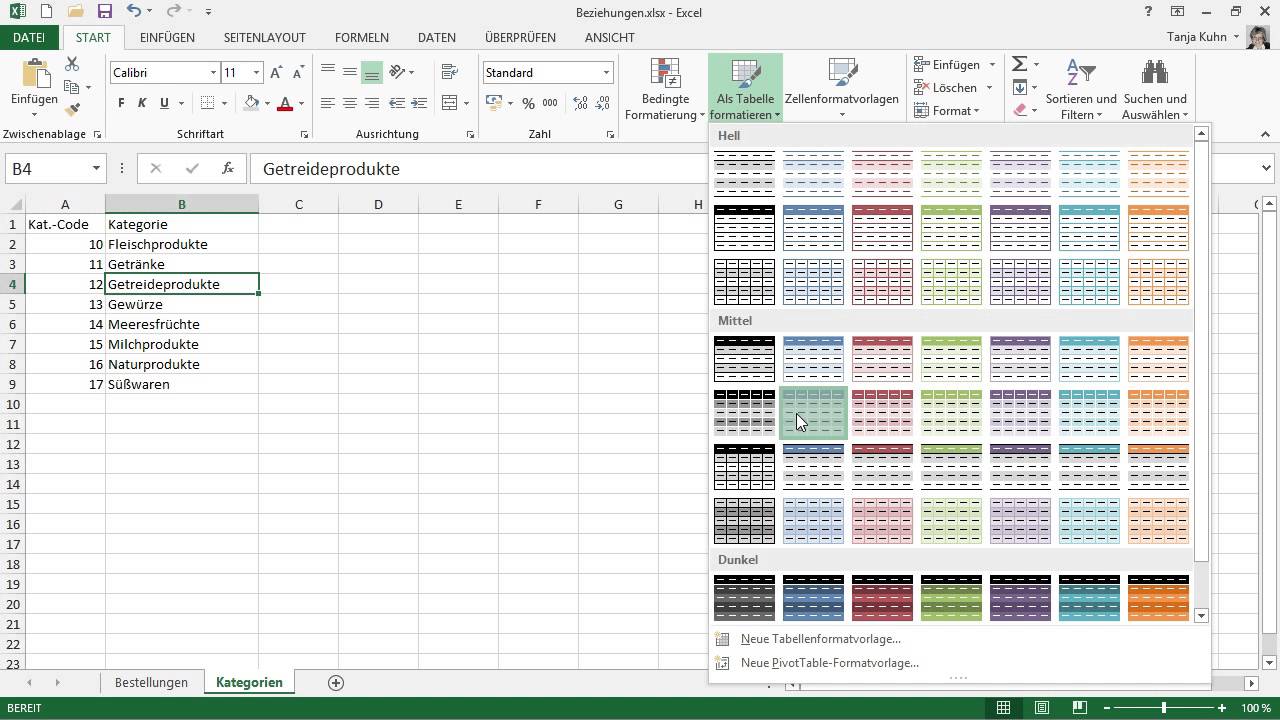Align text right
The image size is (1280, 720).
[x=372, y=103]
